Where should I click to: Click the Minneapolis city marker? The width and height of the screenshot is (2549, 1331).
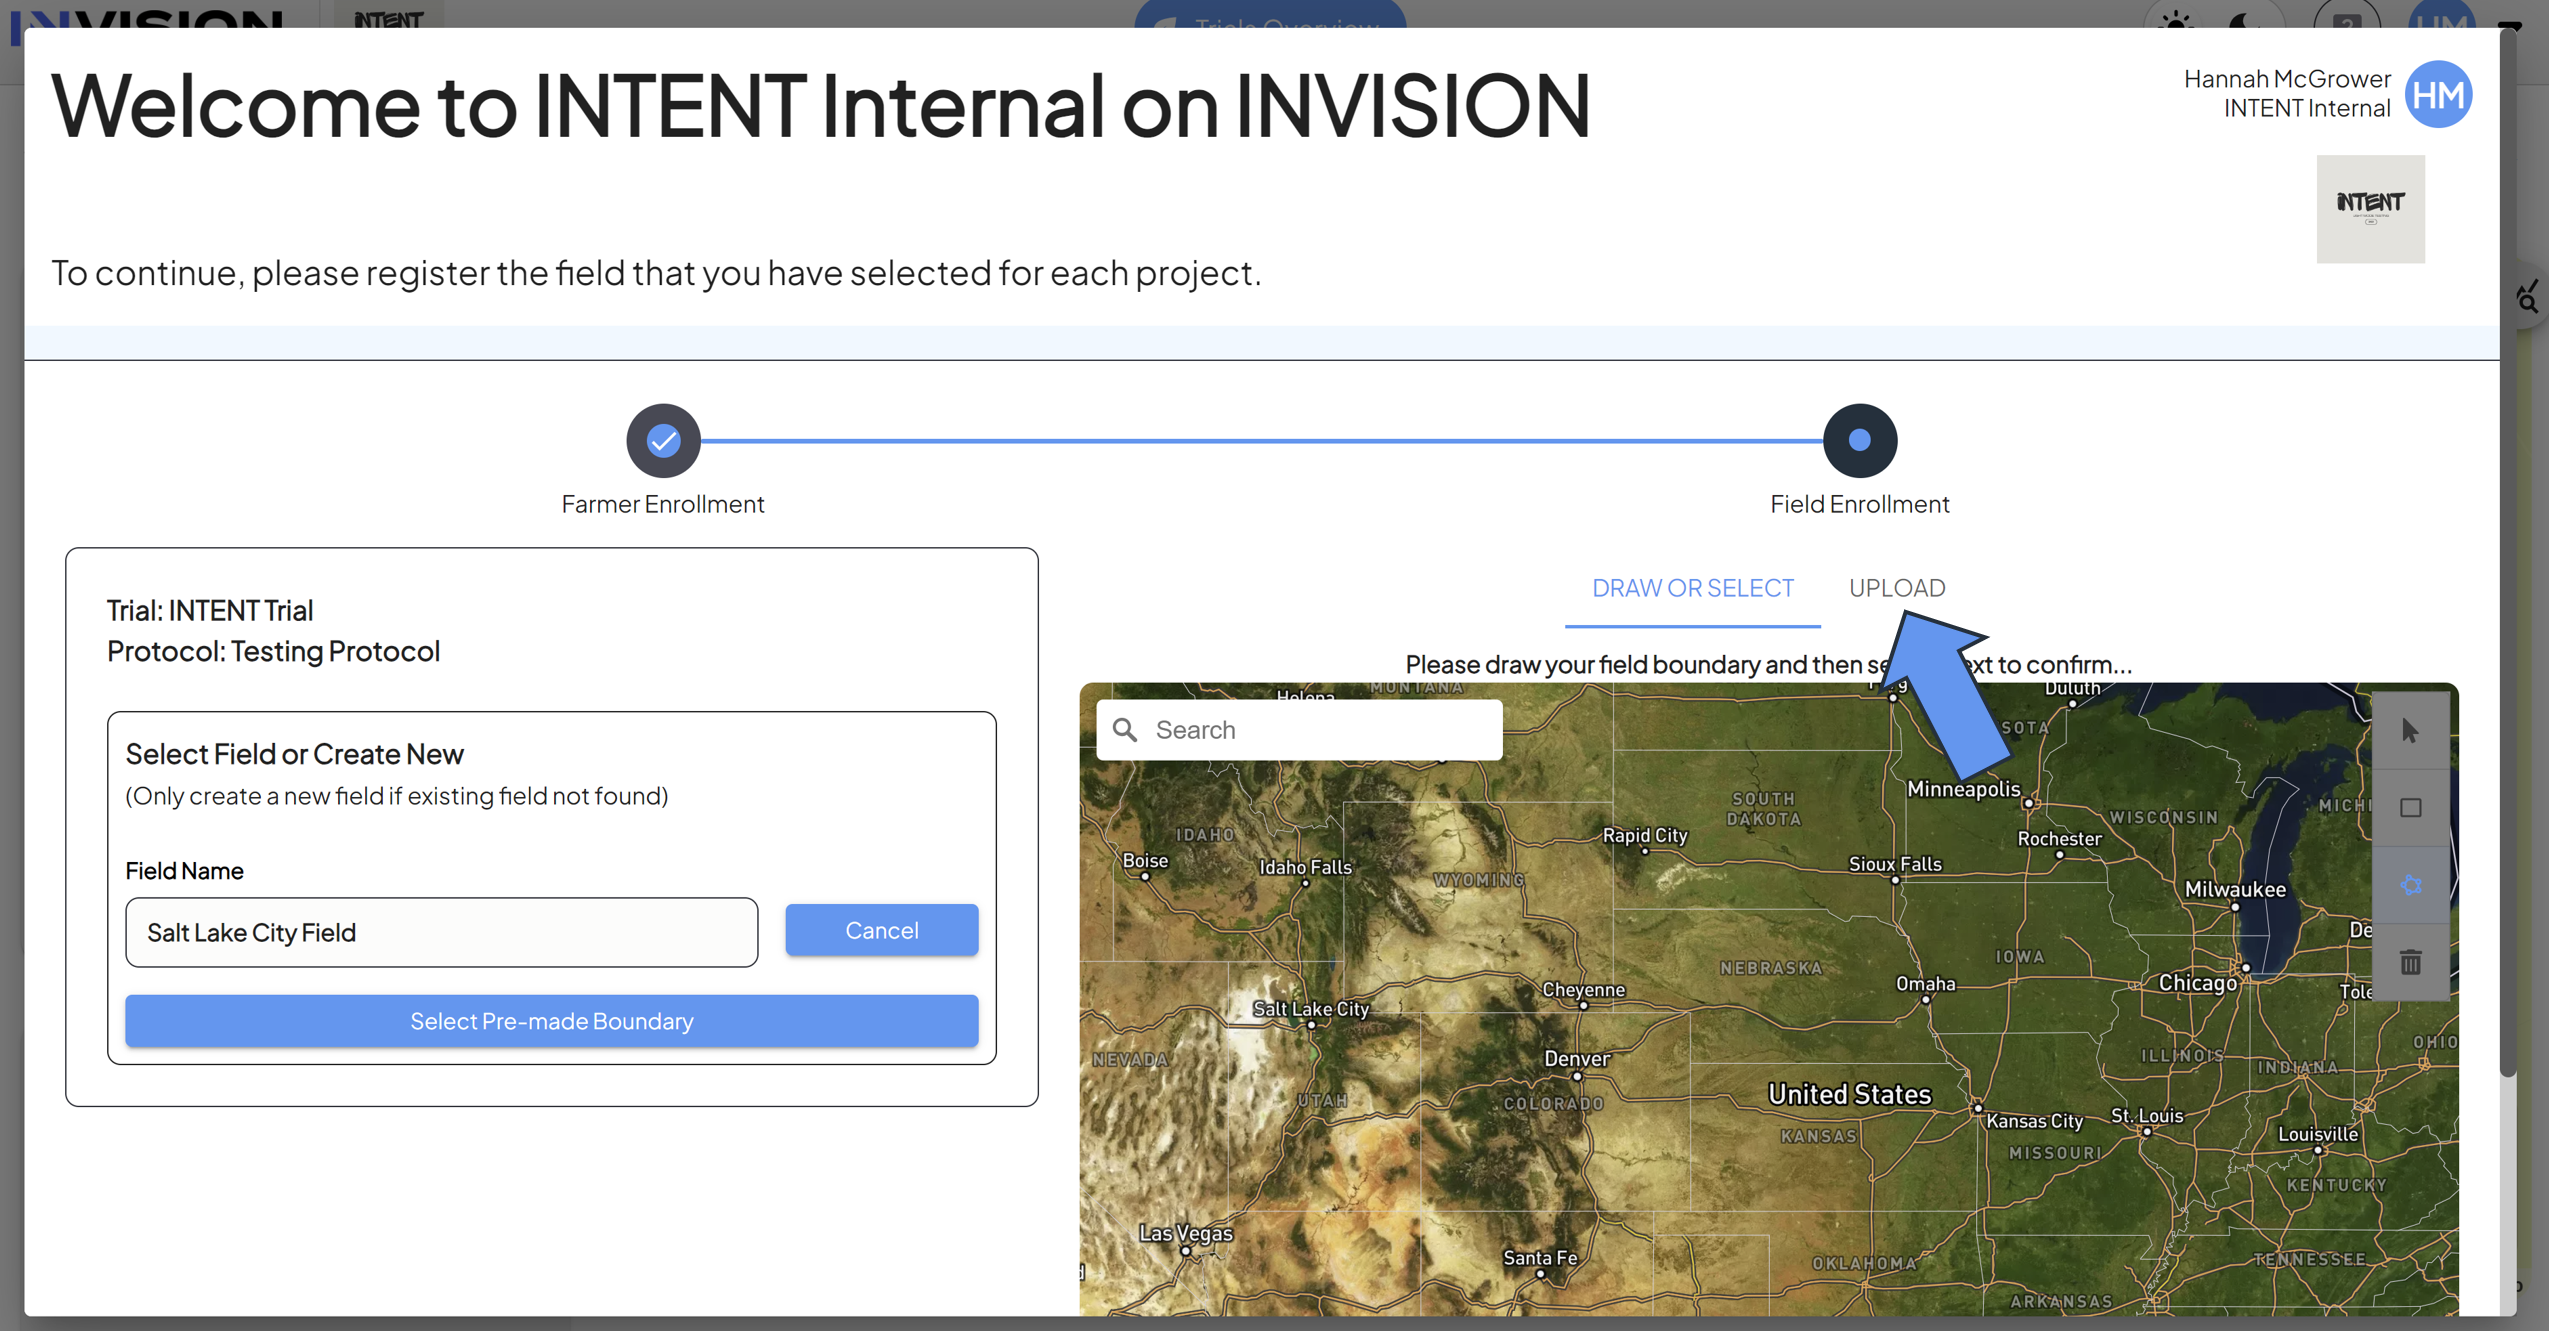(x=2028, y=802)
